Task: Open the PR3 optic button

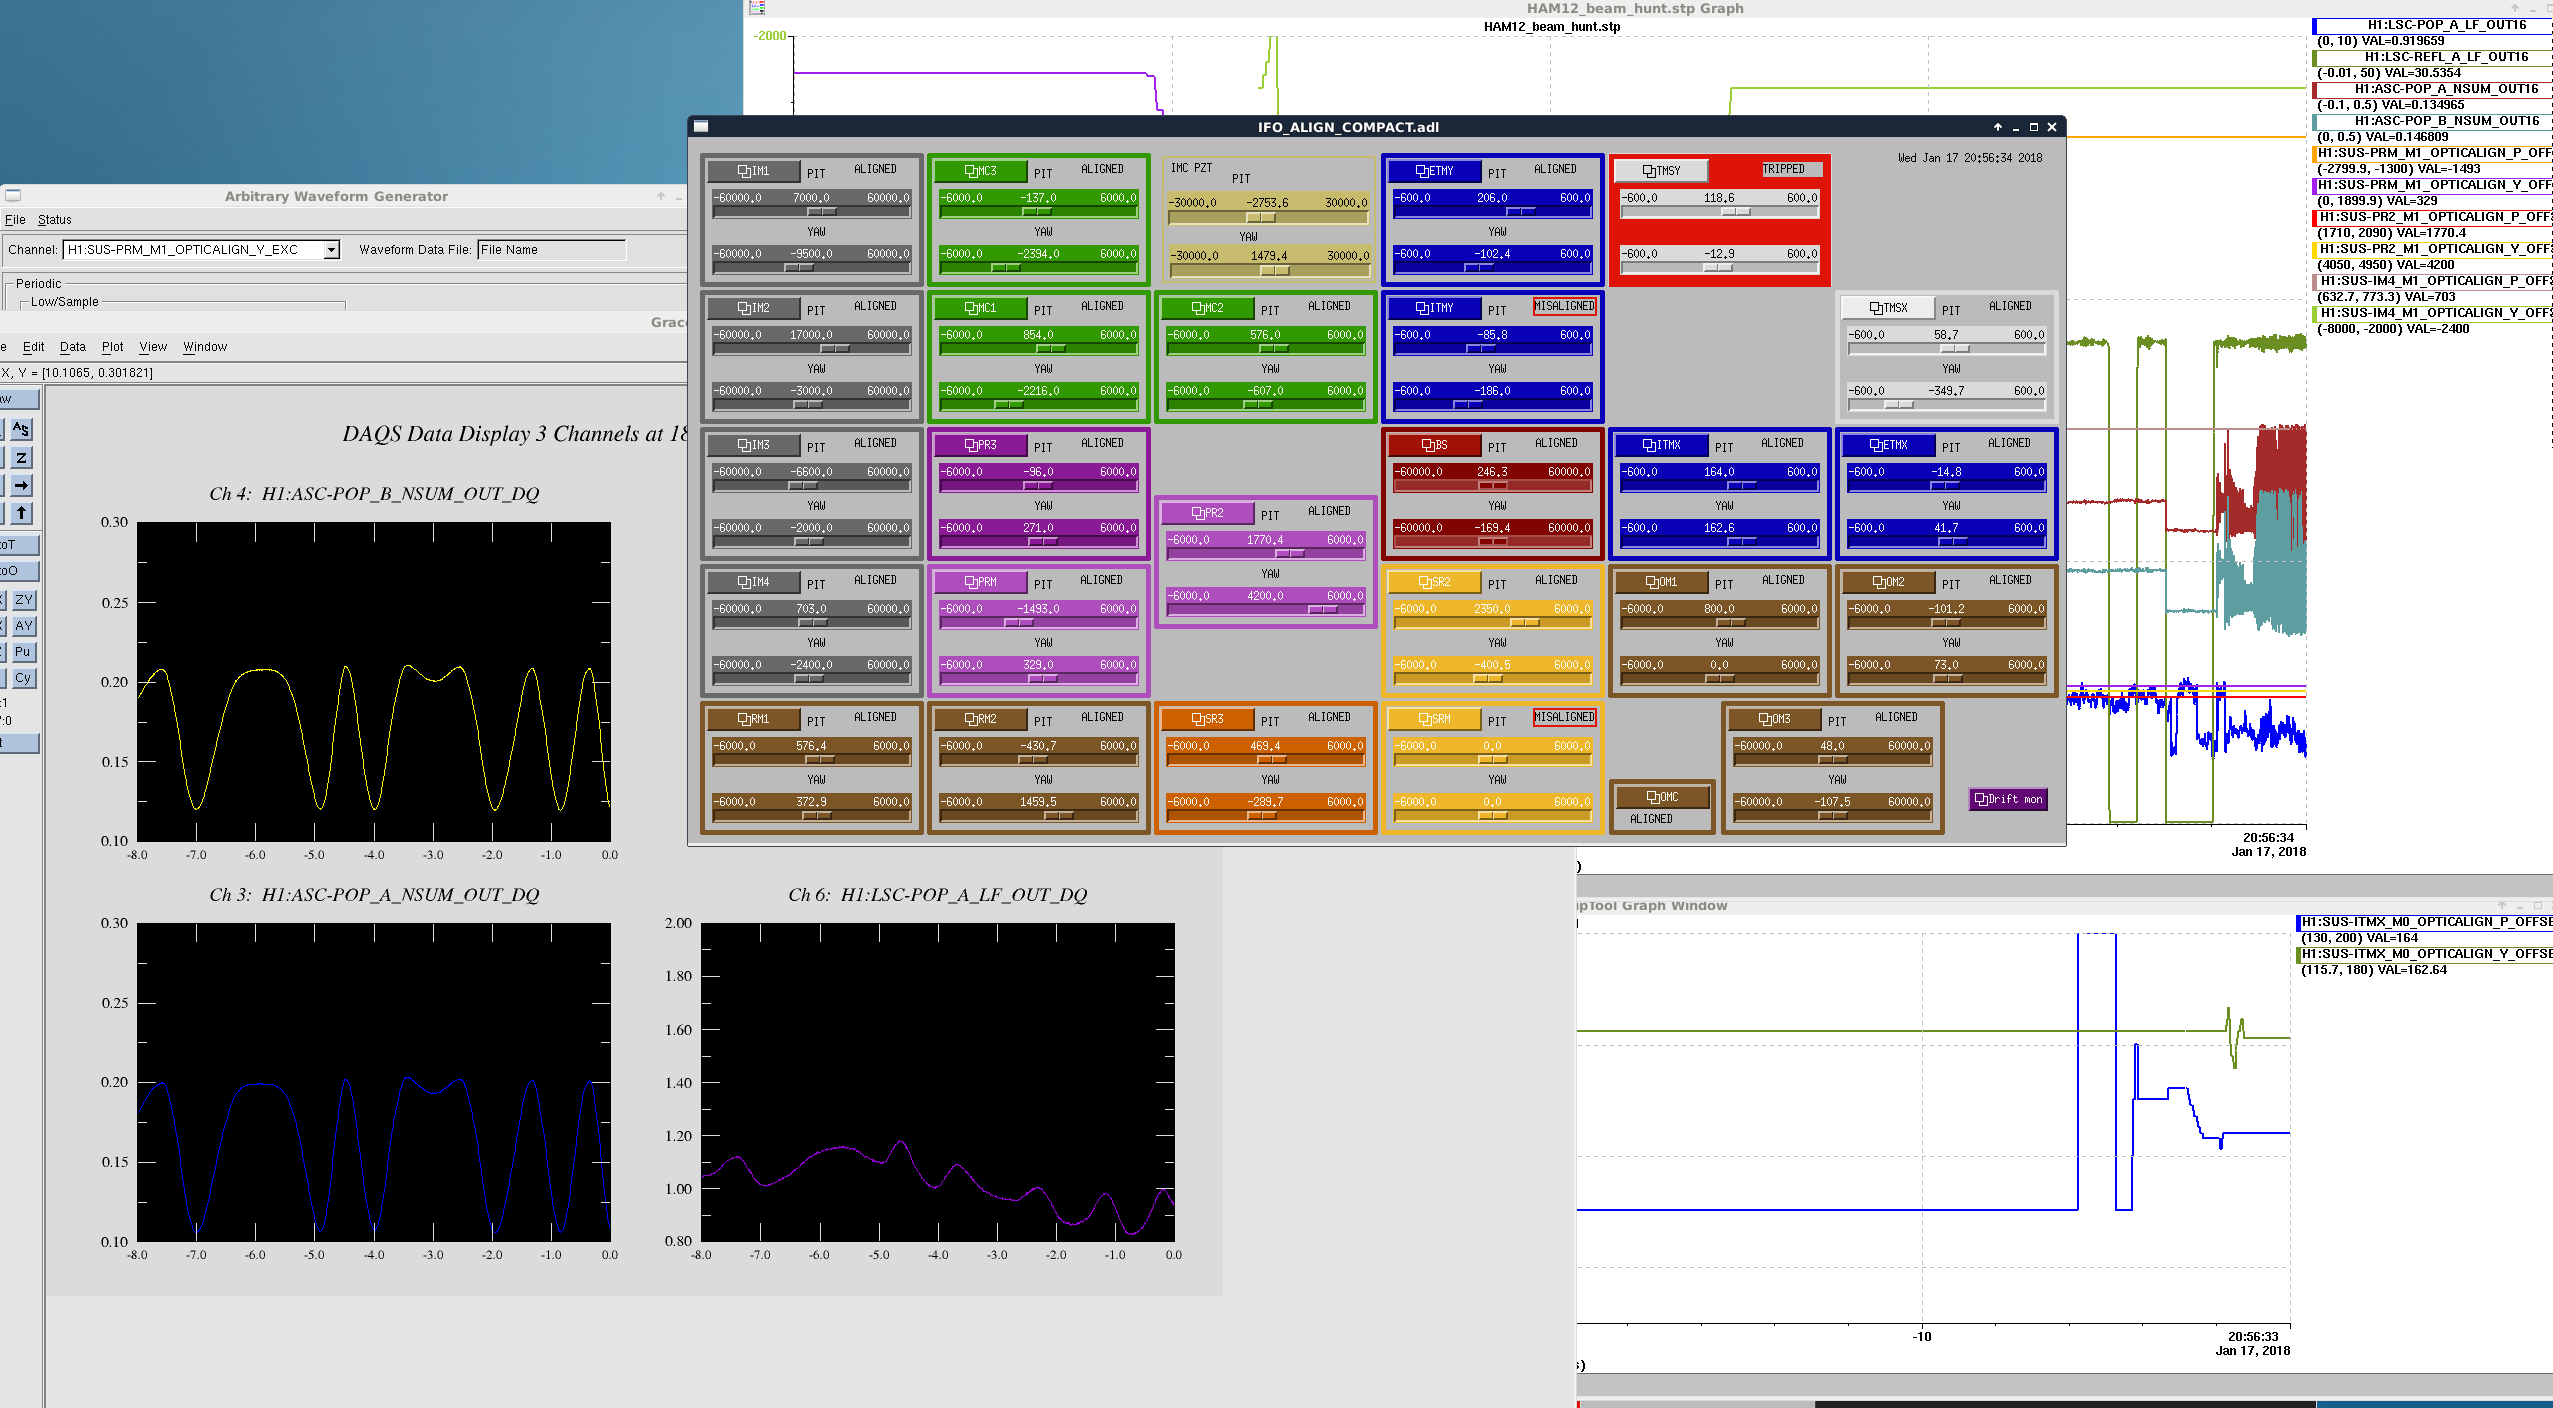Action: [x=980, y=445]
